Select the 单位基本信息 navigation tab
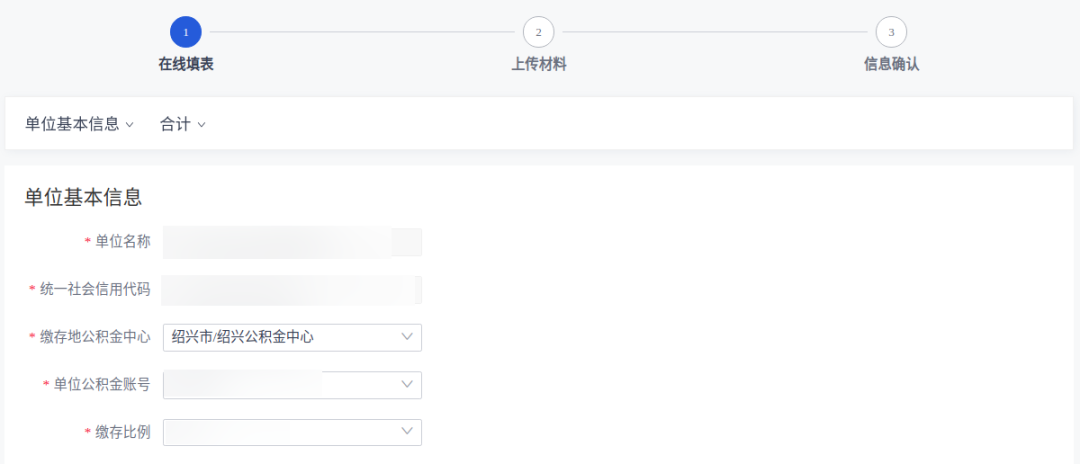 [72, 124]
